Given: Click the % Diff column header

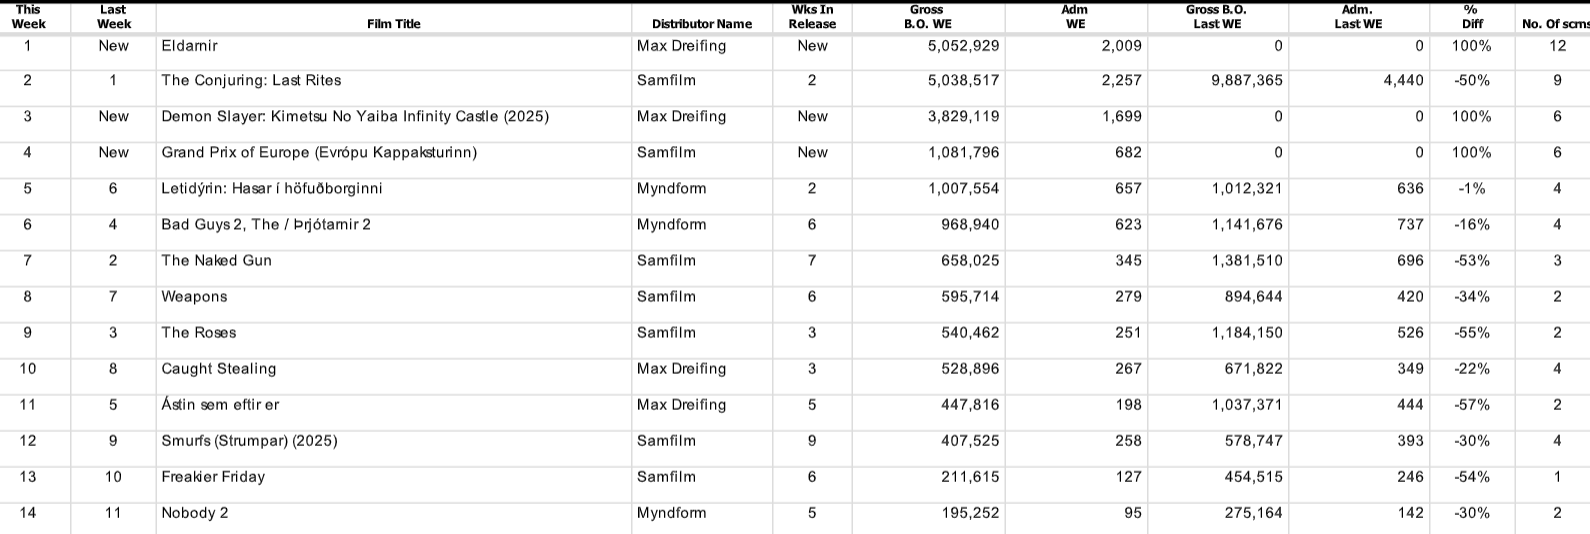Looking at the screenshot, I should pos(1472,17).
